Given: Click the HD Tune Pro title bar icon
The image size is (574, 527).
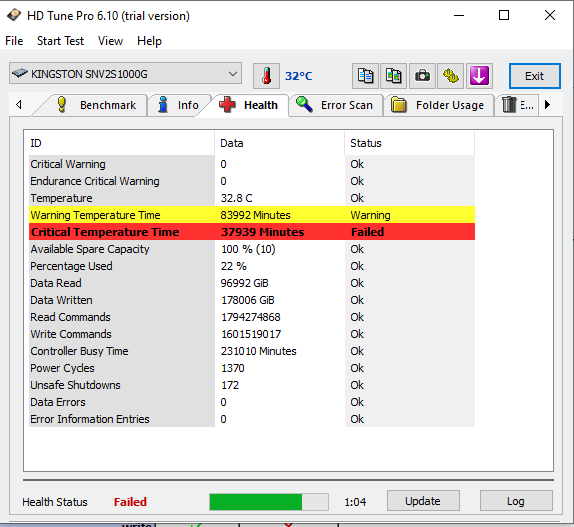Looking at the screenshot, I should click(x=14, y=15).
